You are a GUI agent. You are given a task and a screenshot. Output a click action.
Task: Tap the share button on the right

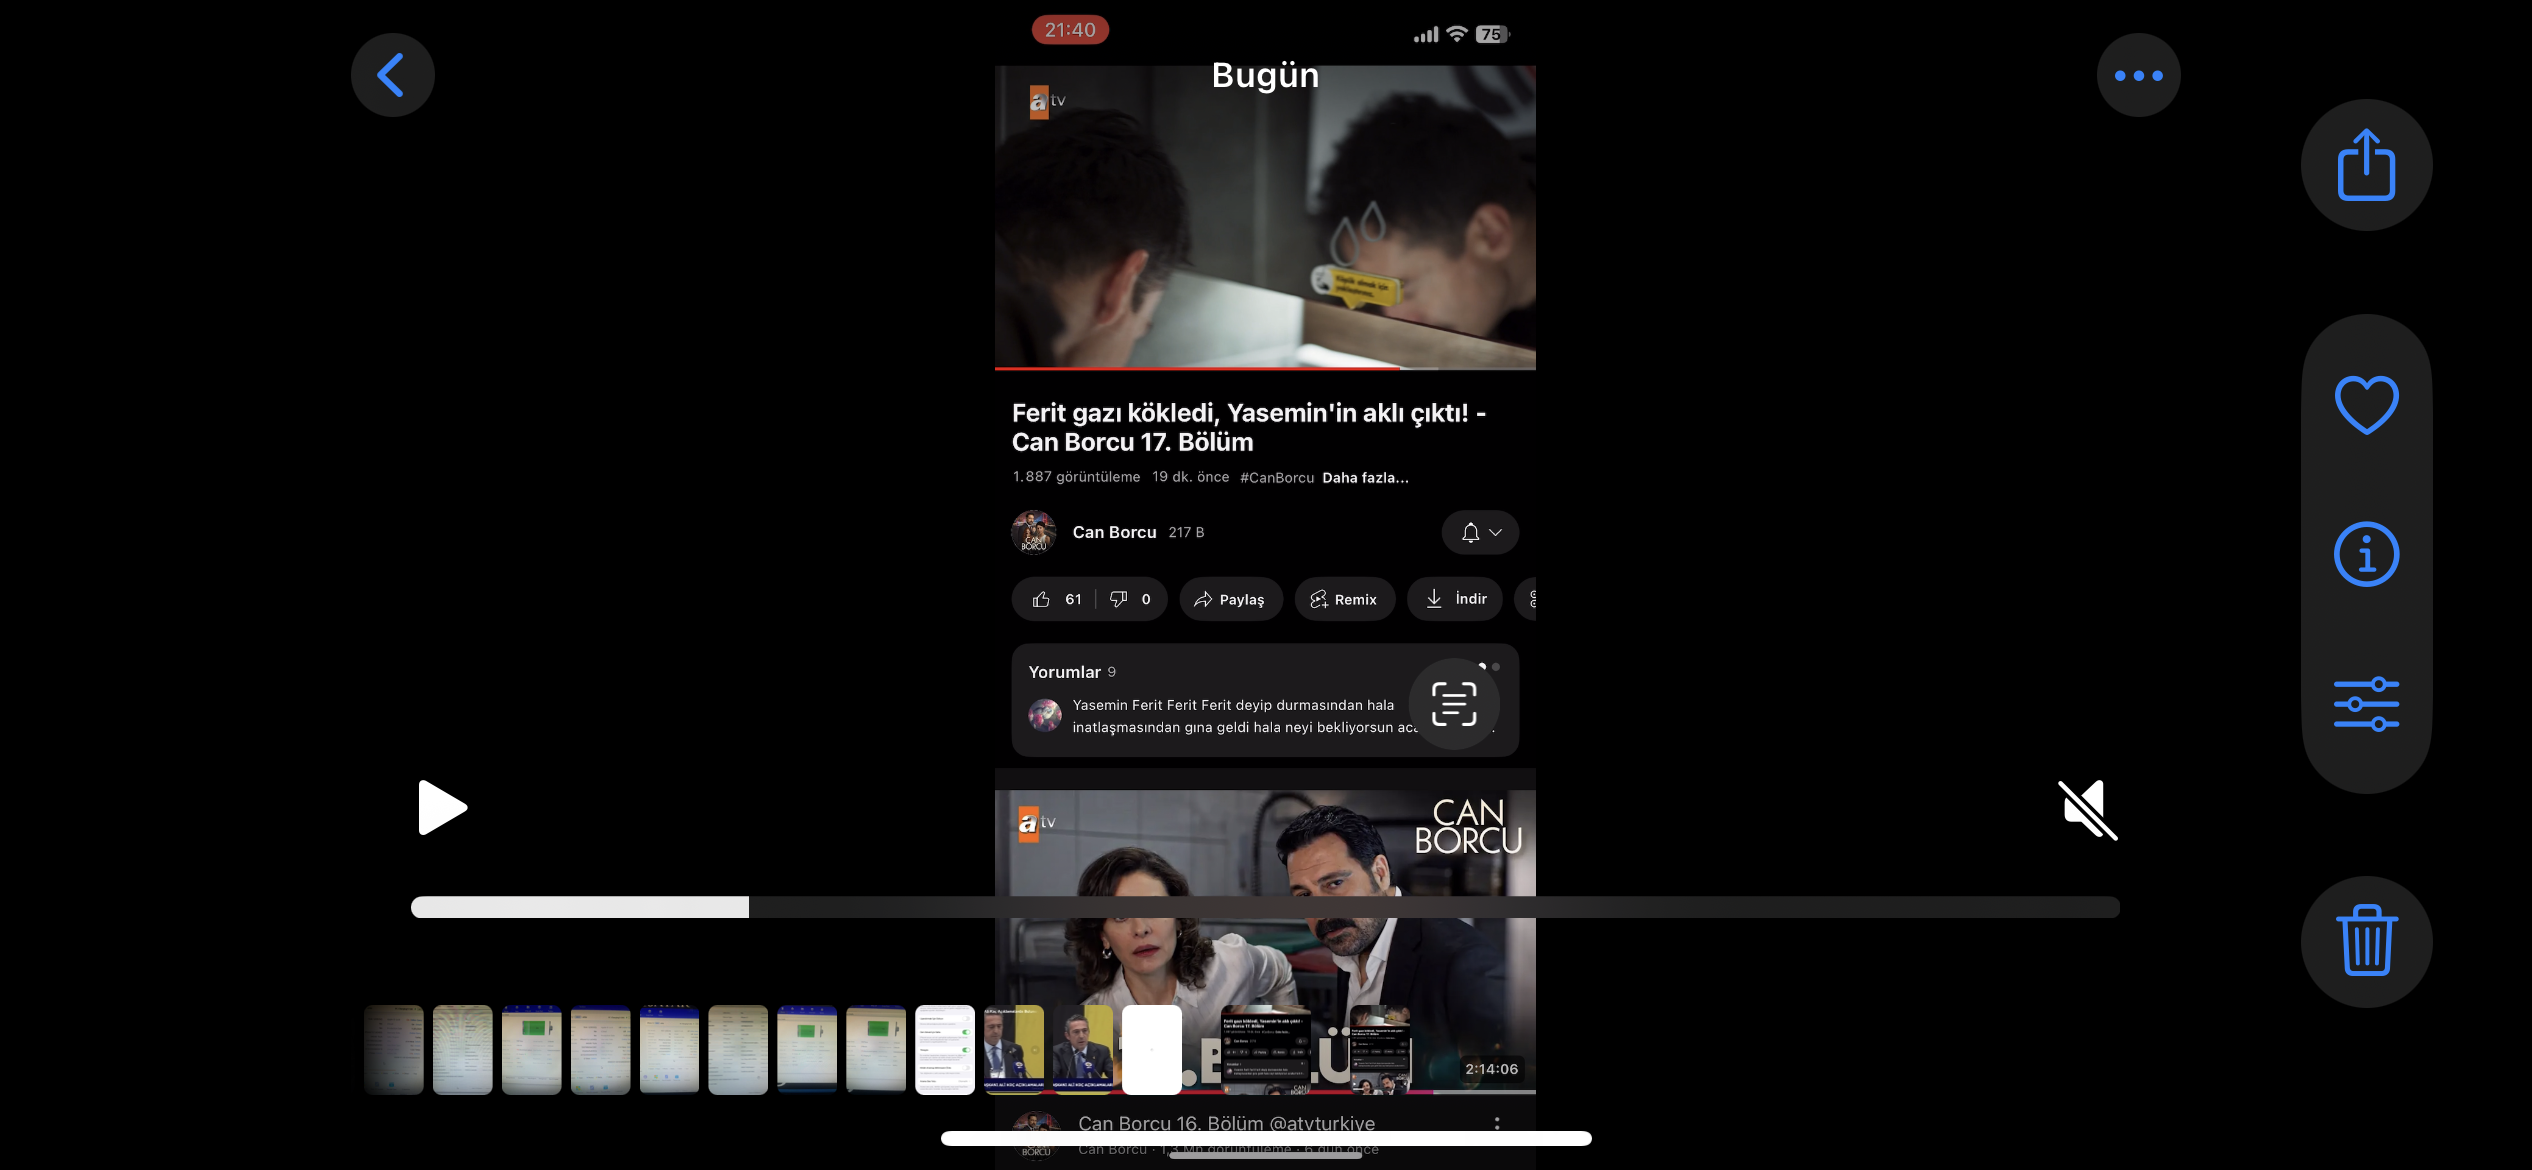pos(2366,165)
